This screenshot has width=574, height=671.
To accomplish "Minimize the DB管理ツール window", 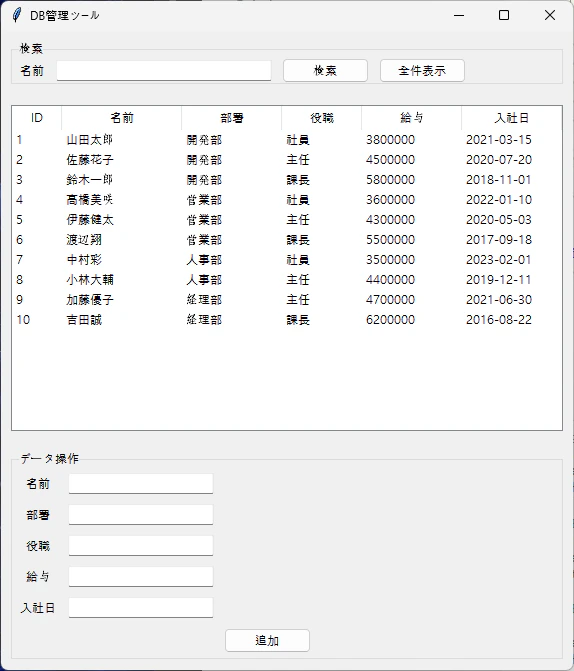I will (x=459, y=15).
